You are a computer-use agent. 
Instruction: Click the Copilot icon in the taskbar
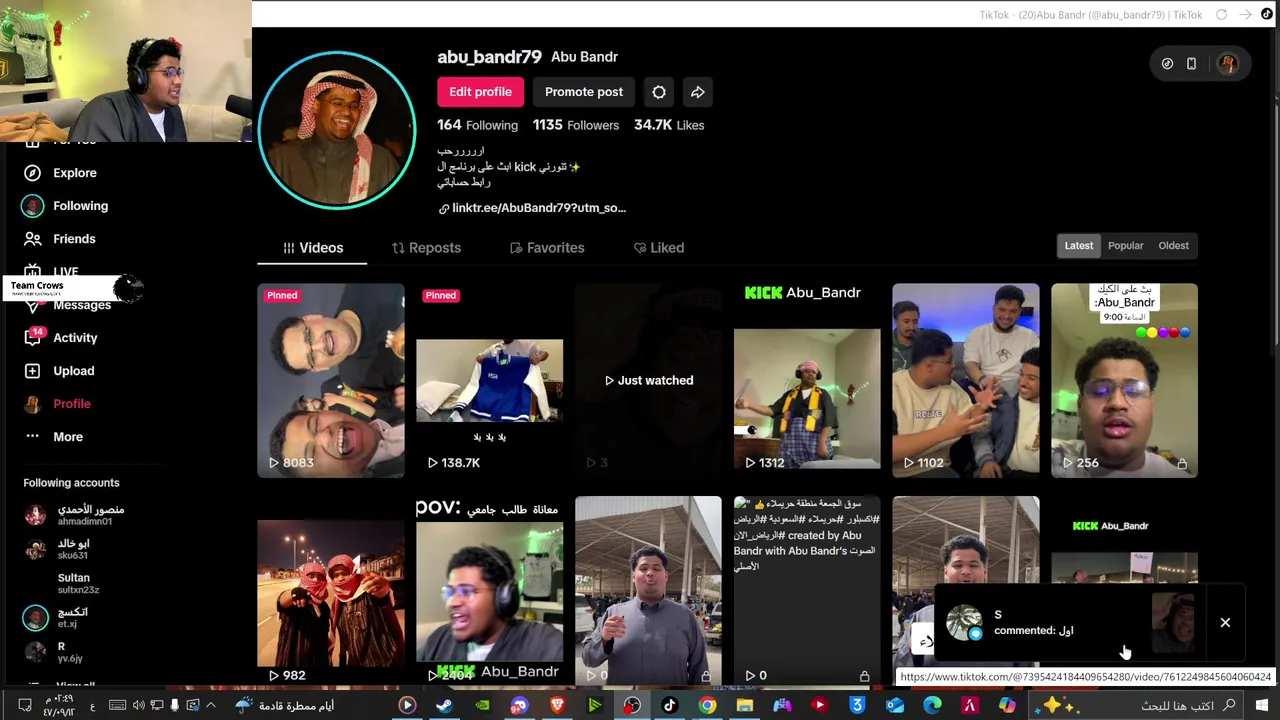click(x=1007, y=705)
